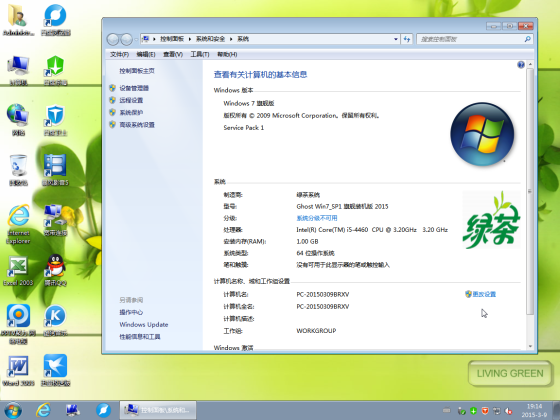
Task: Go to 控制面板主页 in sidebar
Action: (137, 71)
